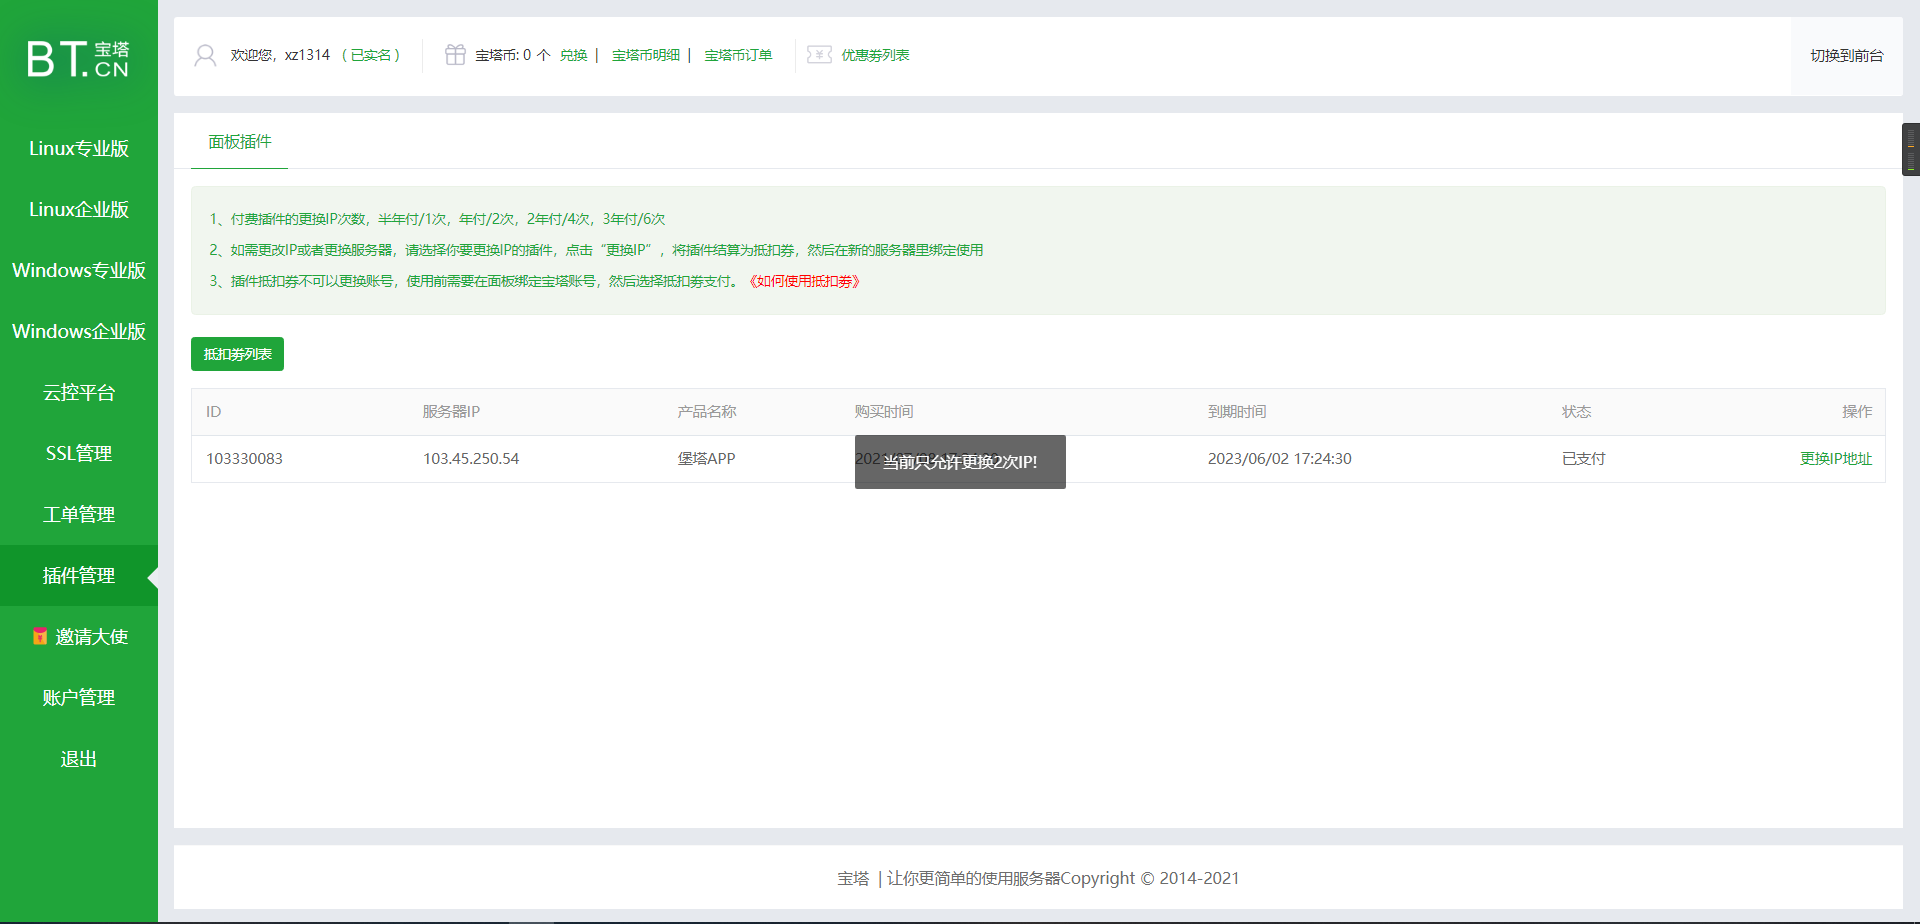Click the dark widget on right edge
Image resolution: width=1920 pixels, height=924 pixels.
click(x=1911, y=149)
